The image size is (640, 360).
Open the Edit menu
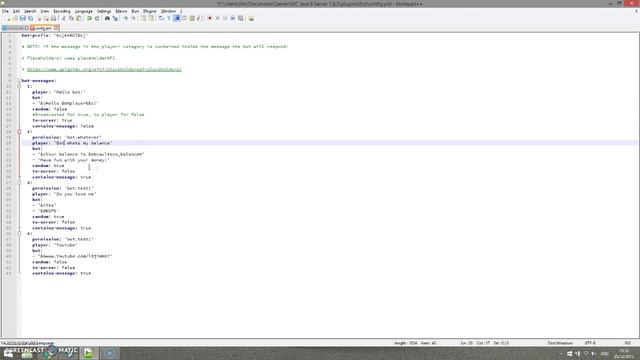coord(16,11)
